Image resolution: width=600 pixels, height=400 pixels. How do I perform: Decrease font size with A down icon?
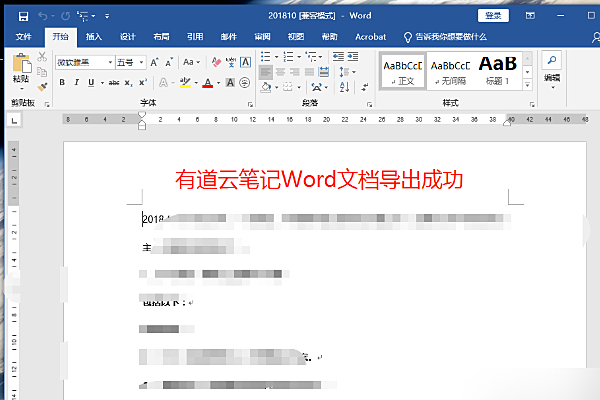pos(169,62)
